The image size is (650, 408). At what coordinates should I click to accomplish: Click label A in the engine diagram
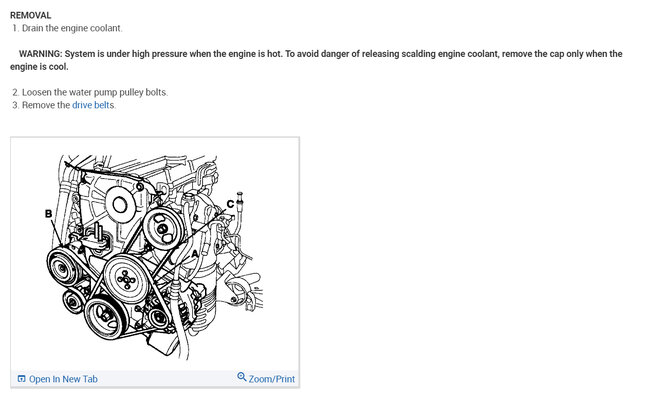[194, 253]
